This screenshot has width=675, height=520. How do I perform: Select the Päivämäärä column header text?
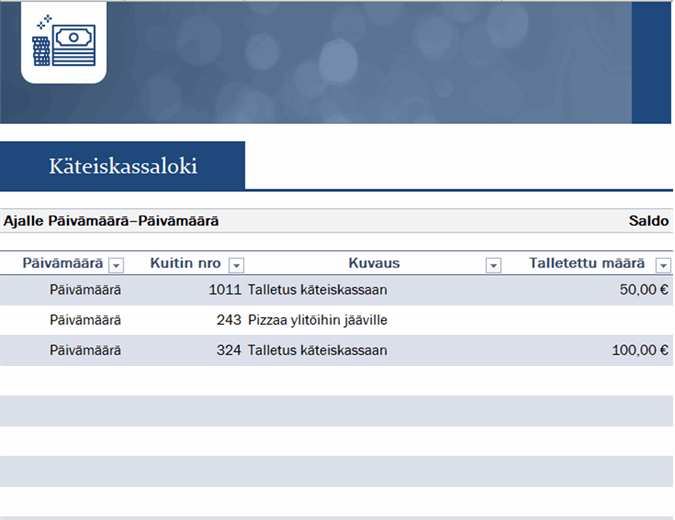click(62, 263)
